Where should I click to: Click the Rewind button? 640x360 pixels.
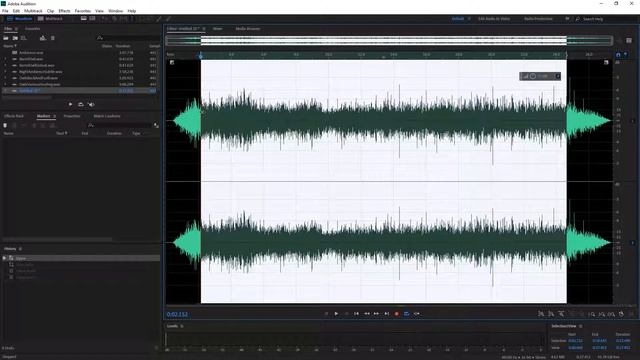point(367,314)
